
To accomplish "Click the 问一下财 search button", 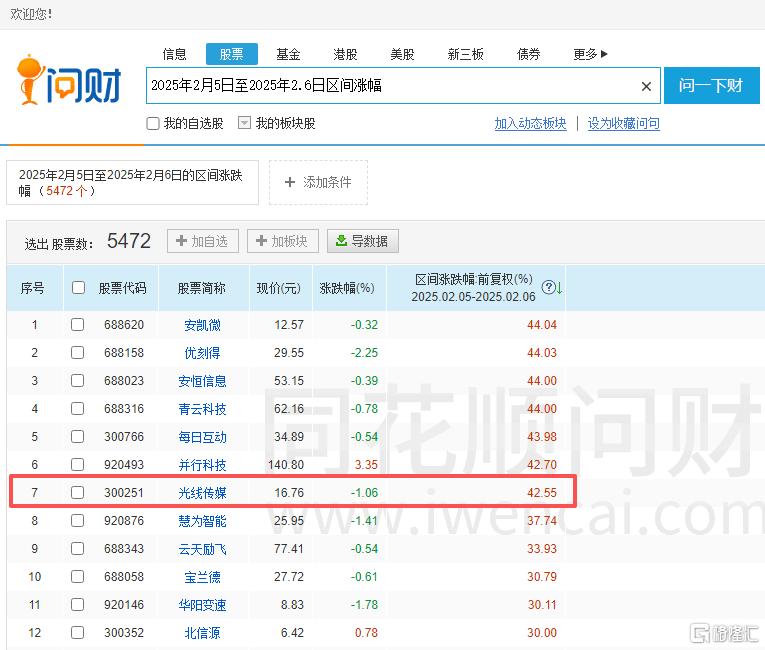I will click(x=712, y=85).
